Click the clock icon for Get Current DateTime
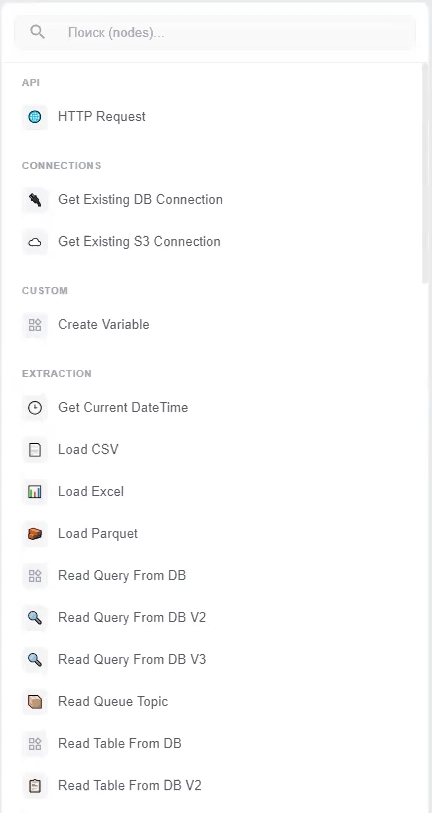This screenshot has height=813, width=432. 35,408
